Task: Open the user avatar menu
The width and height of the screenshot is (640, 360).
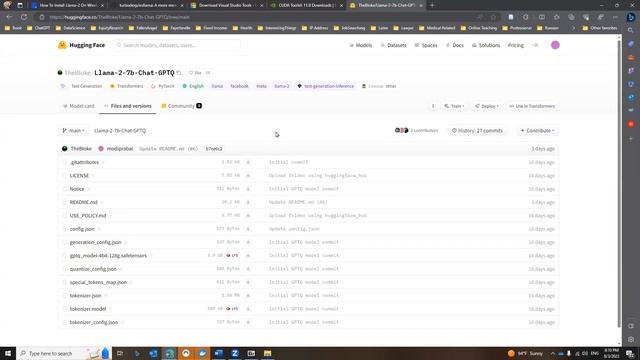Action: click(555, 45)
